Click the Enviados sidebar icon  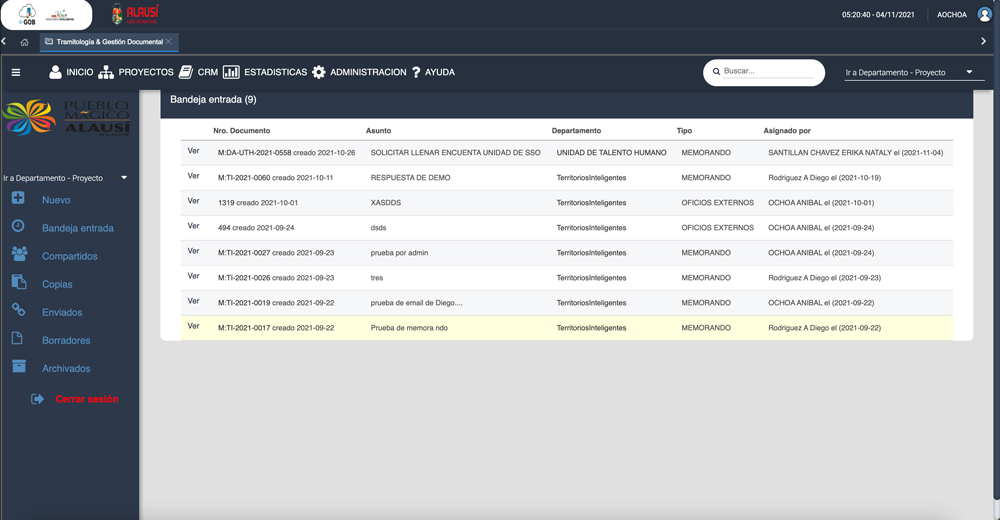pyautogui.click(x=19, y=311)
